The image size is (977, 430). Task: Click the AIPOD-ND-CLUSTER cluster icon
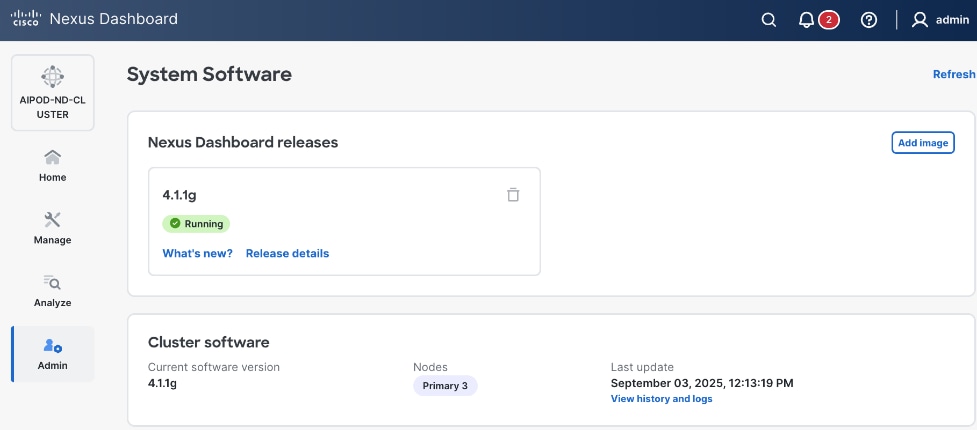click(x=52, y=76)
